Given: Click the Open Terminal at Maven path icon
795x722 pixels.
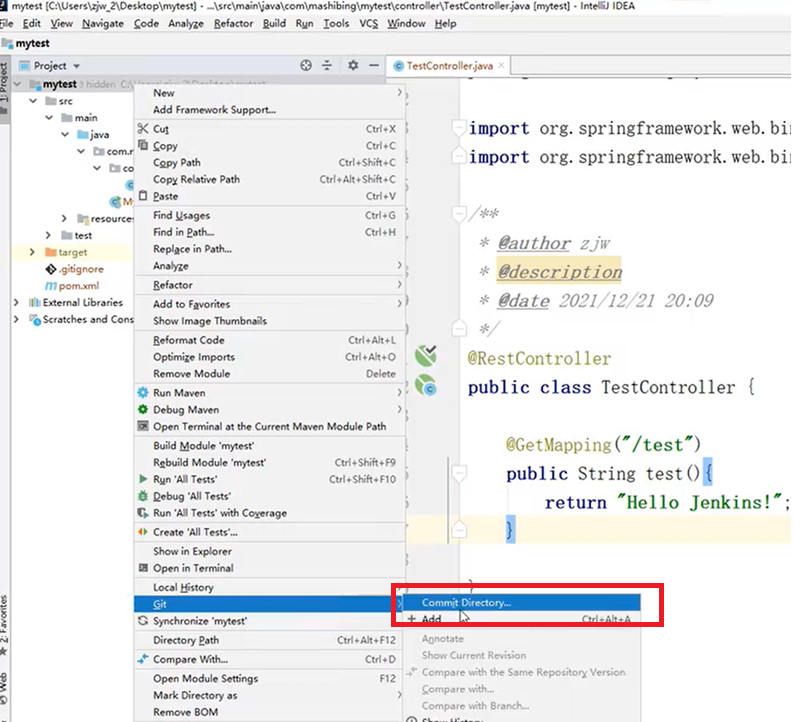Looking at the screenshot, I should (143, 426).
